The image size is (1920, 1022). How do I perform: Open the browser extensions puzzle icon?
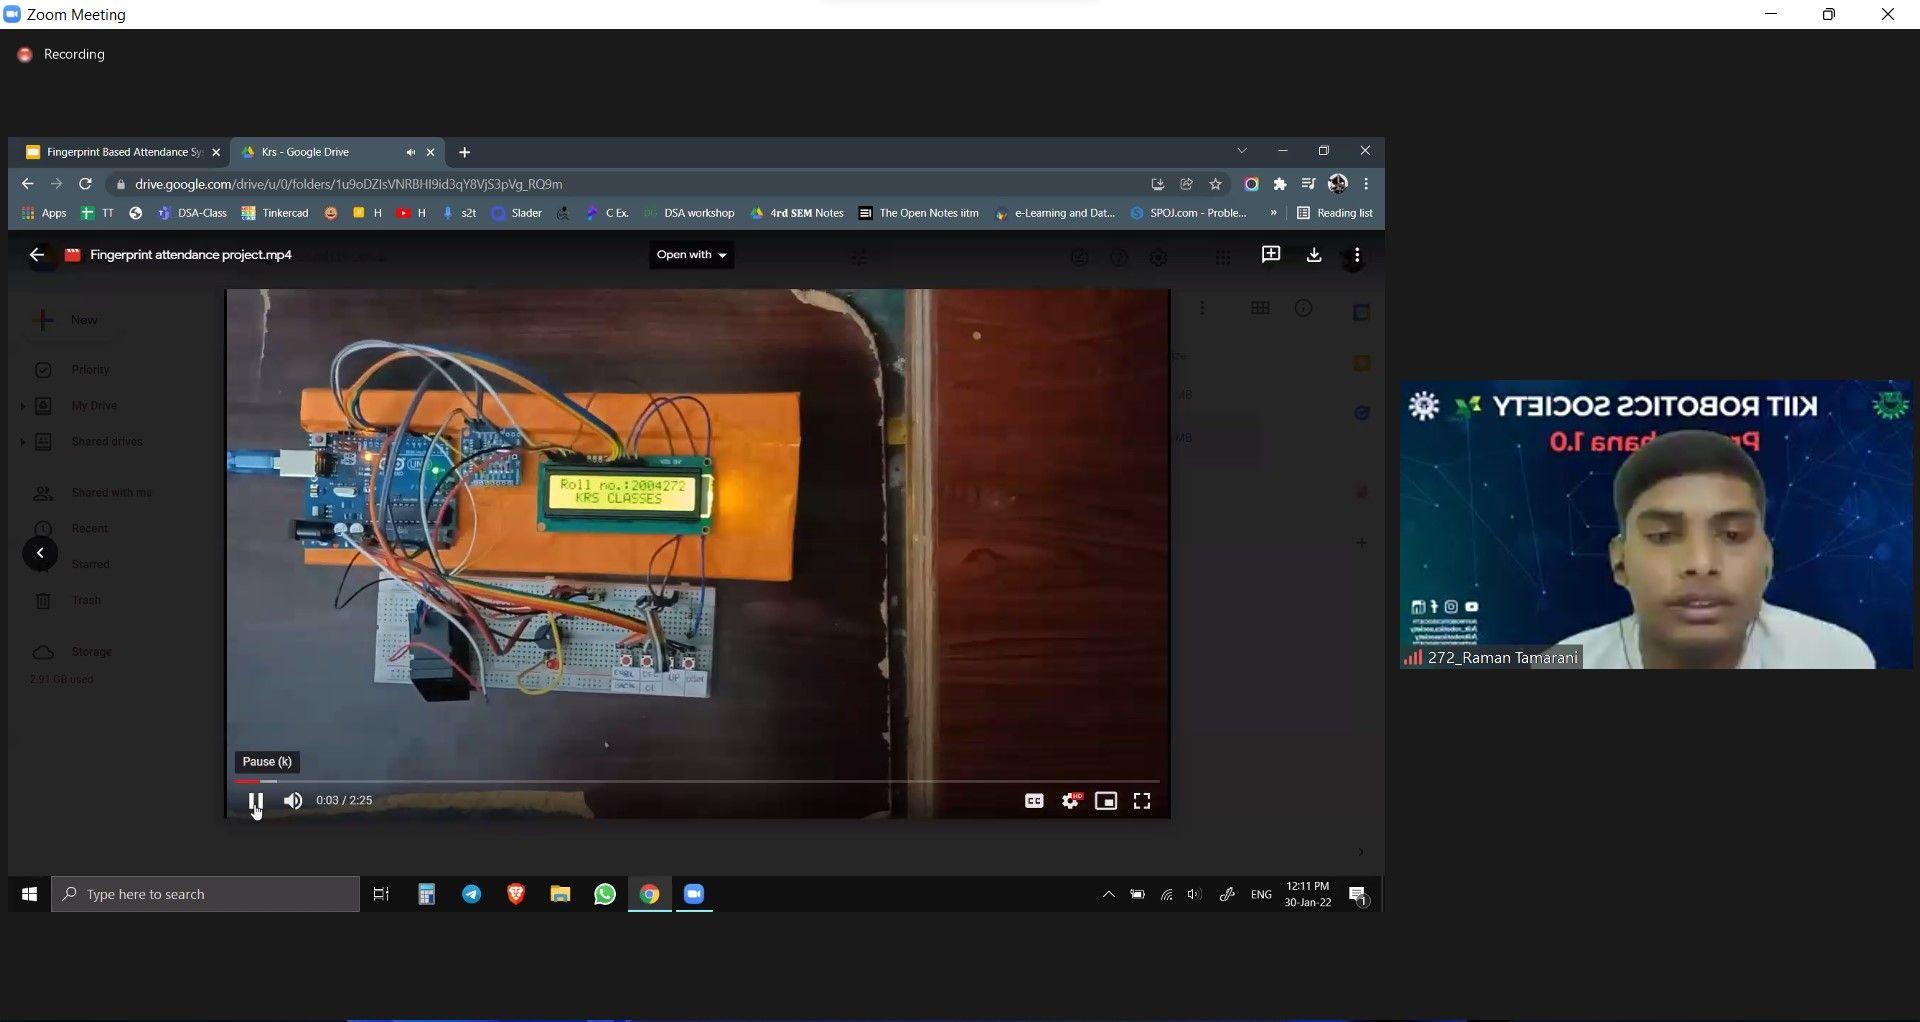(x=1280, y=184)
